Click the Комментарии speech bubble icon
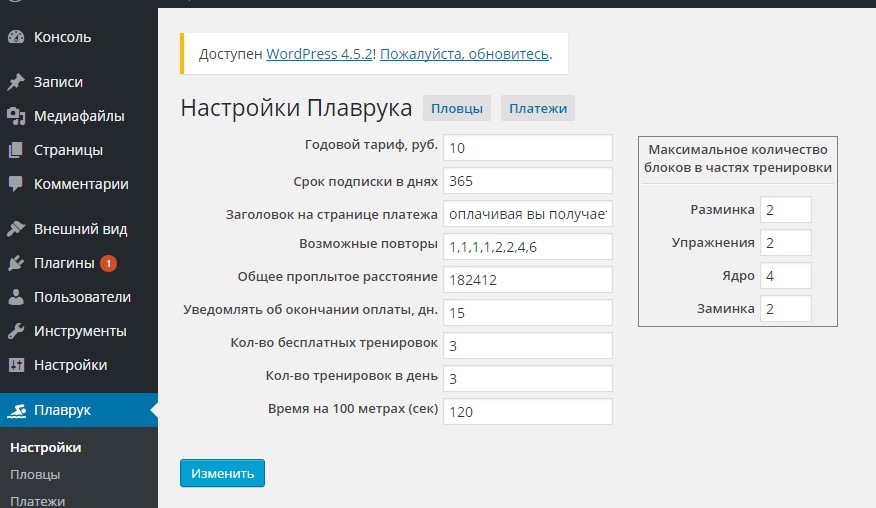The height and width of the screenshot is (508, 876). click(16, 184)
